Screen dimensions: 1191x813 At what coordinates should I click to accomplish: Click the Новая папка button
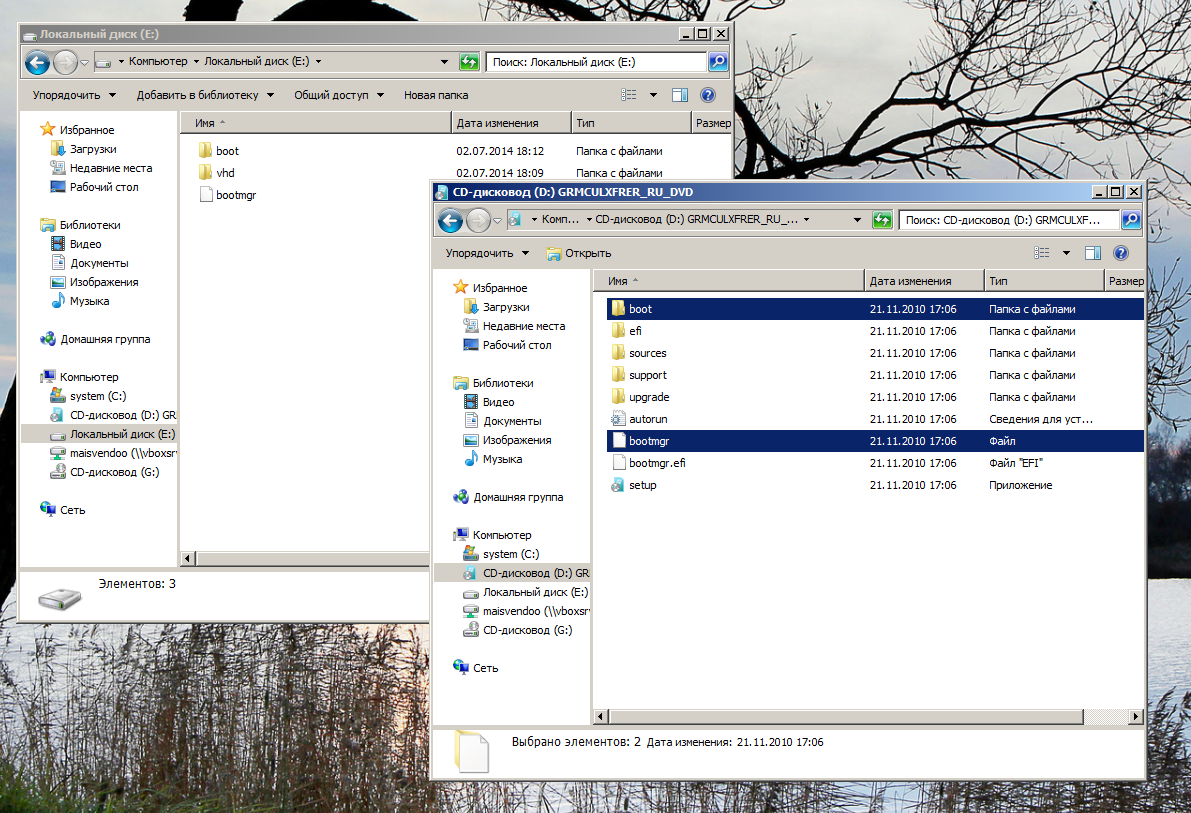click(435, 94)
